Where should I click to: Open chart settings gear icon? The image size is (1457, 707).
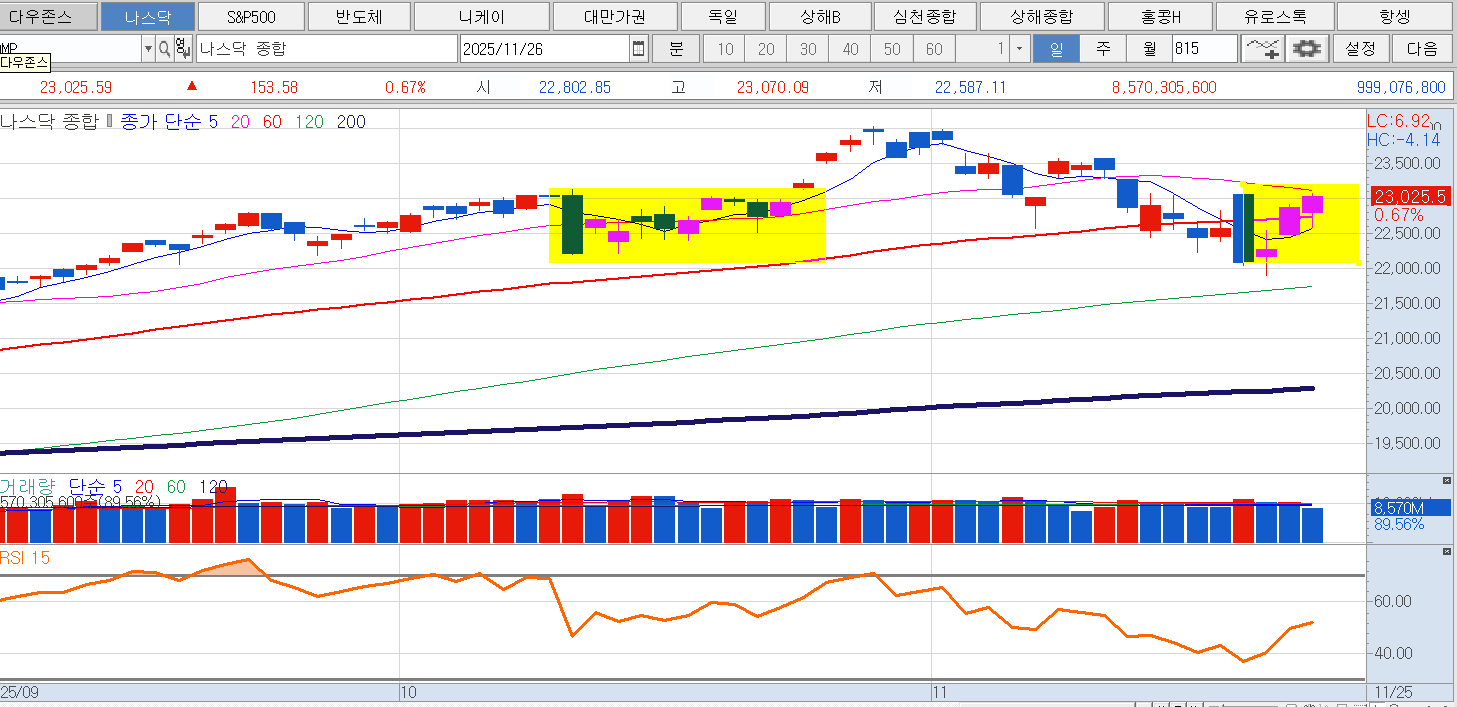pos(1306,48)
